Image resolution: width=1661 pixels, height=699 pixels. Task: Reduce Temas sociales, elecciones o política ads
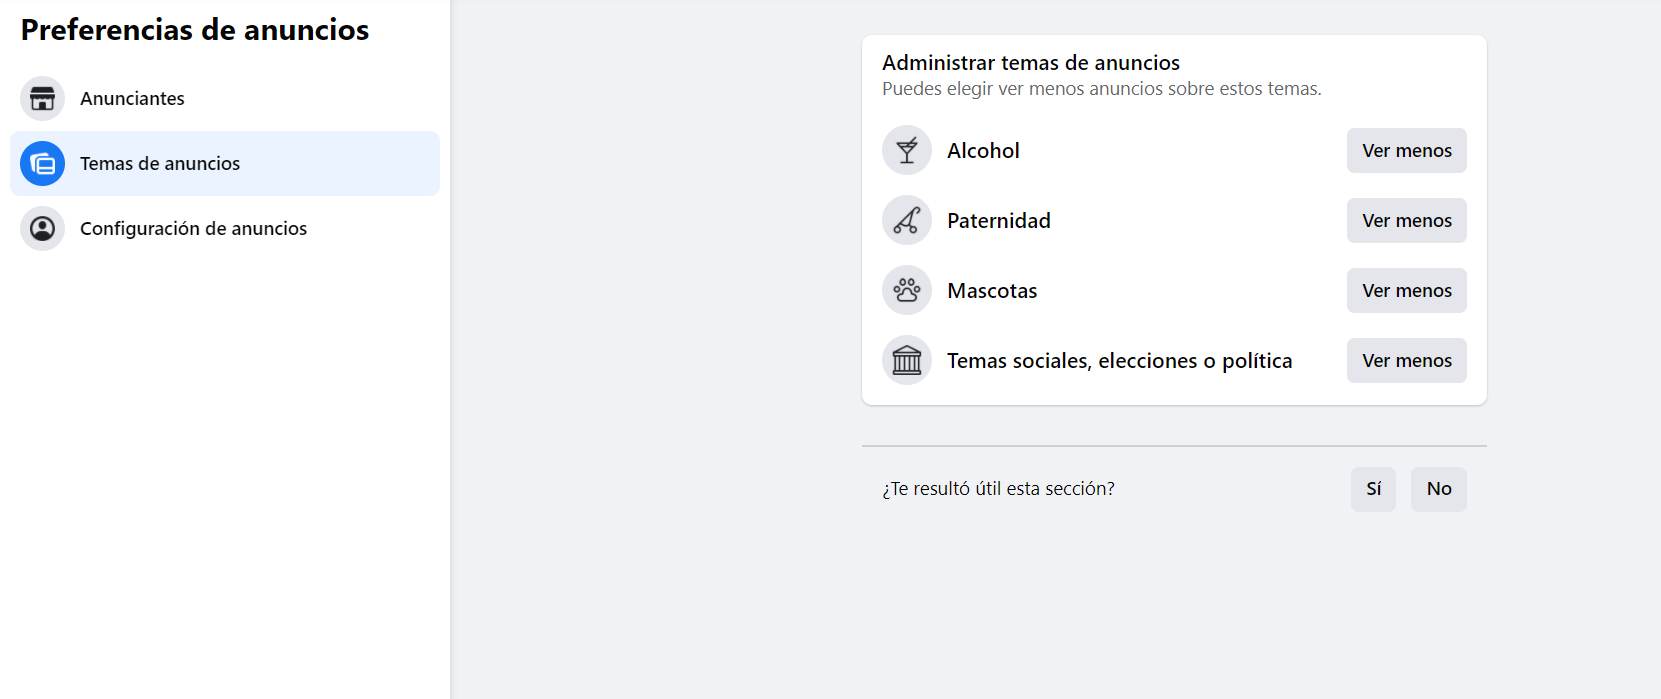pyautogui.click(x=1406, y=361)
